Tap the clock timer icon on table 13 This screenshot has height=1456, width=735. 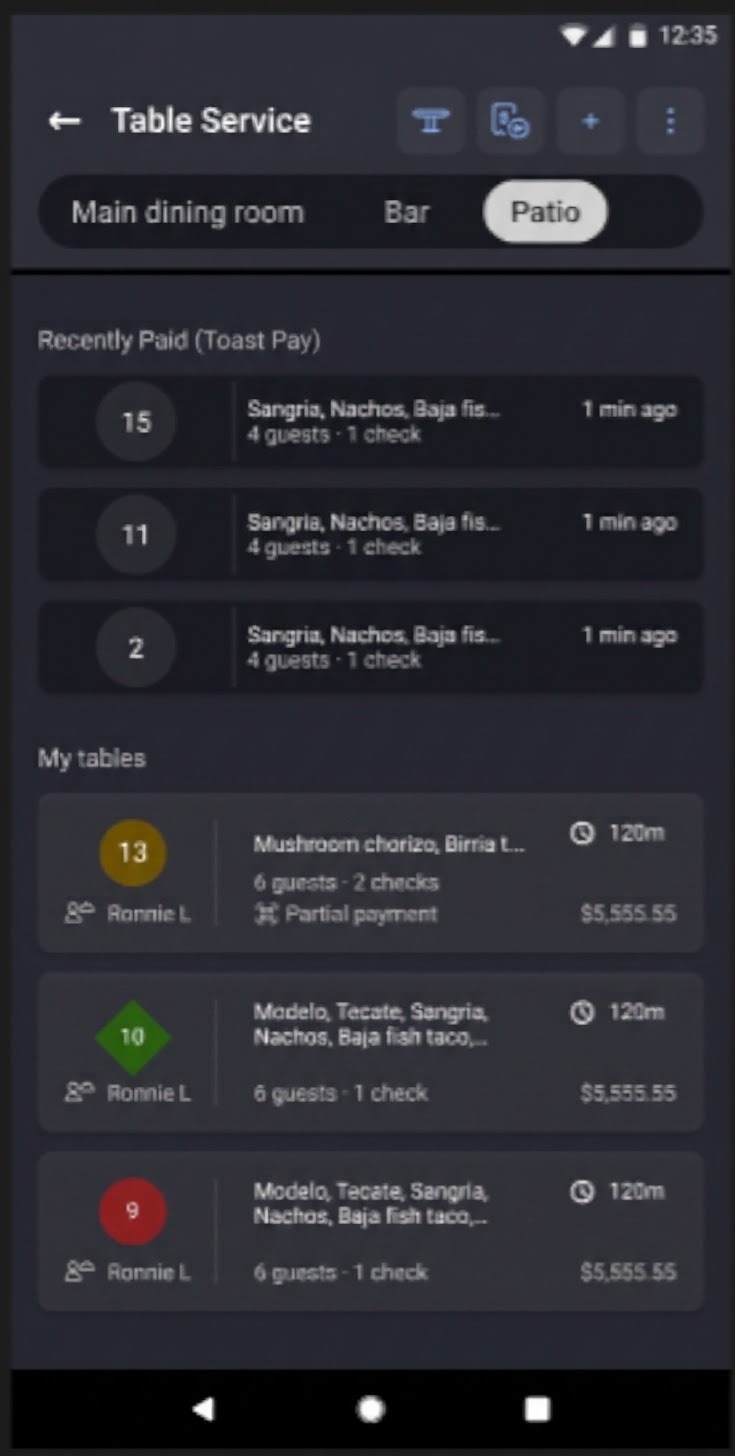(x=582, y=833)
